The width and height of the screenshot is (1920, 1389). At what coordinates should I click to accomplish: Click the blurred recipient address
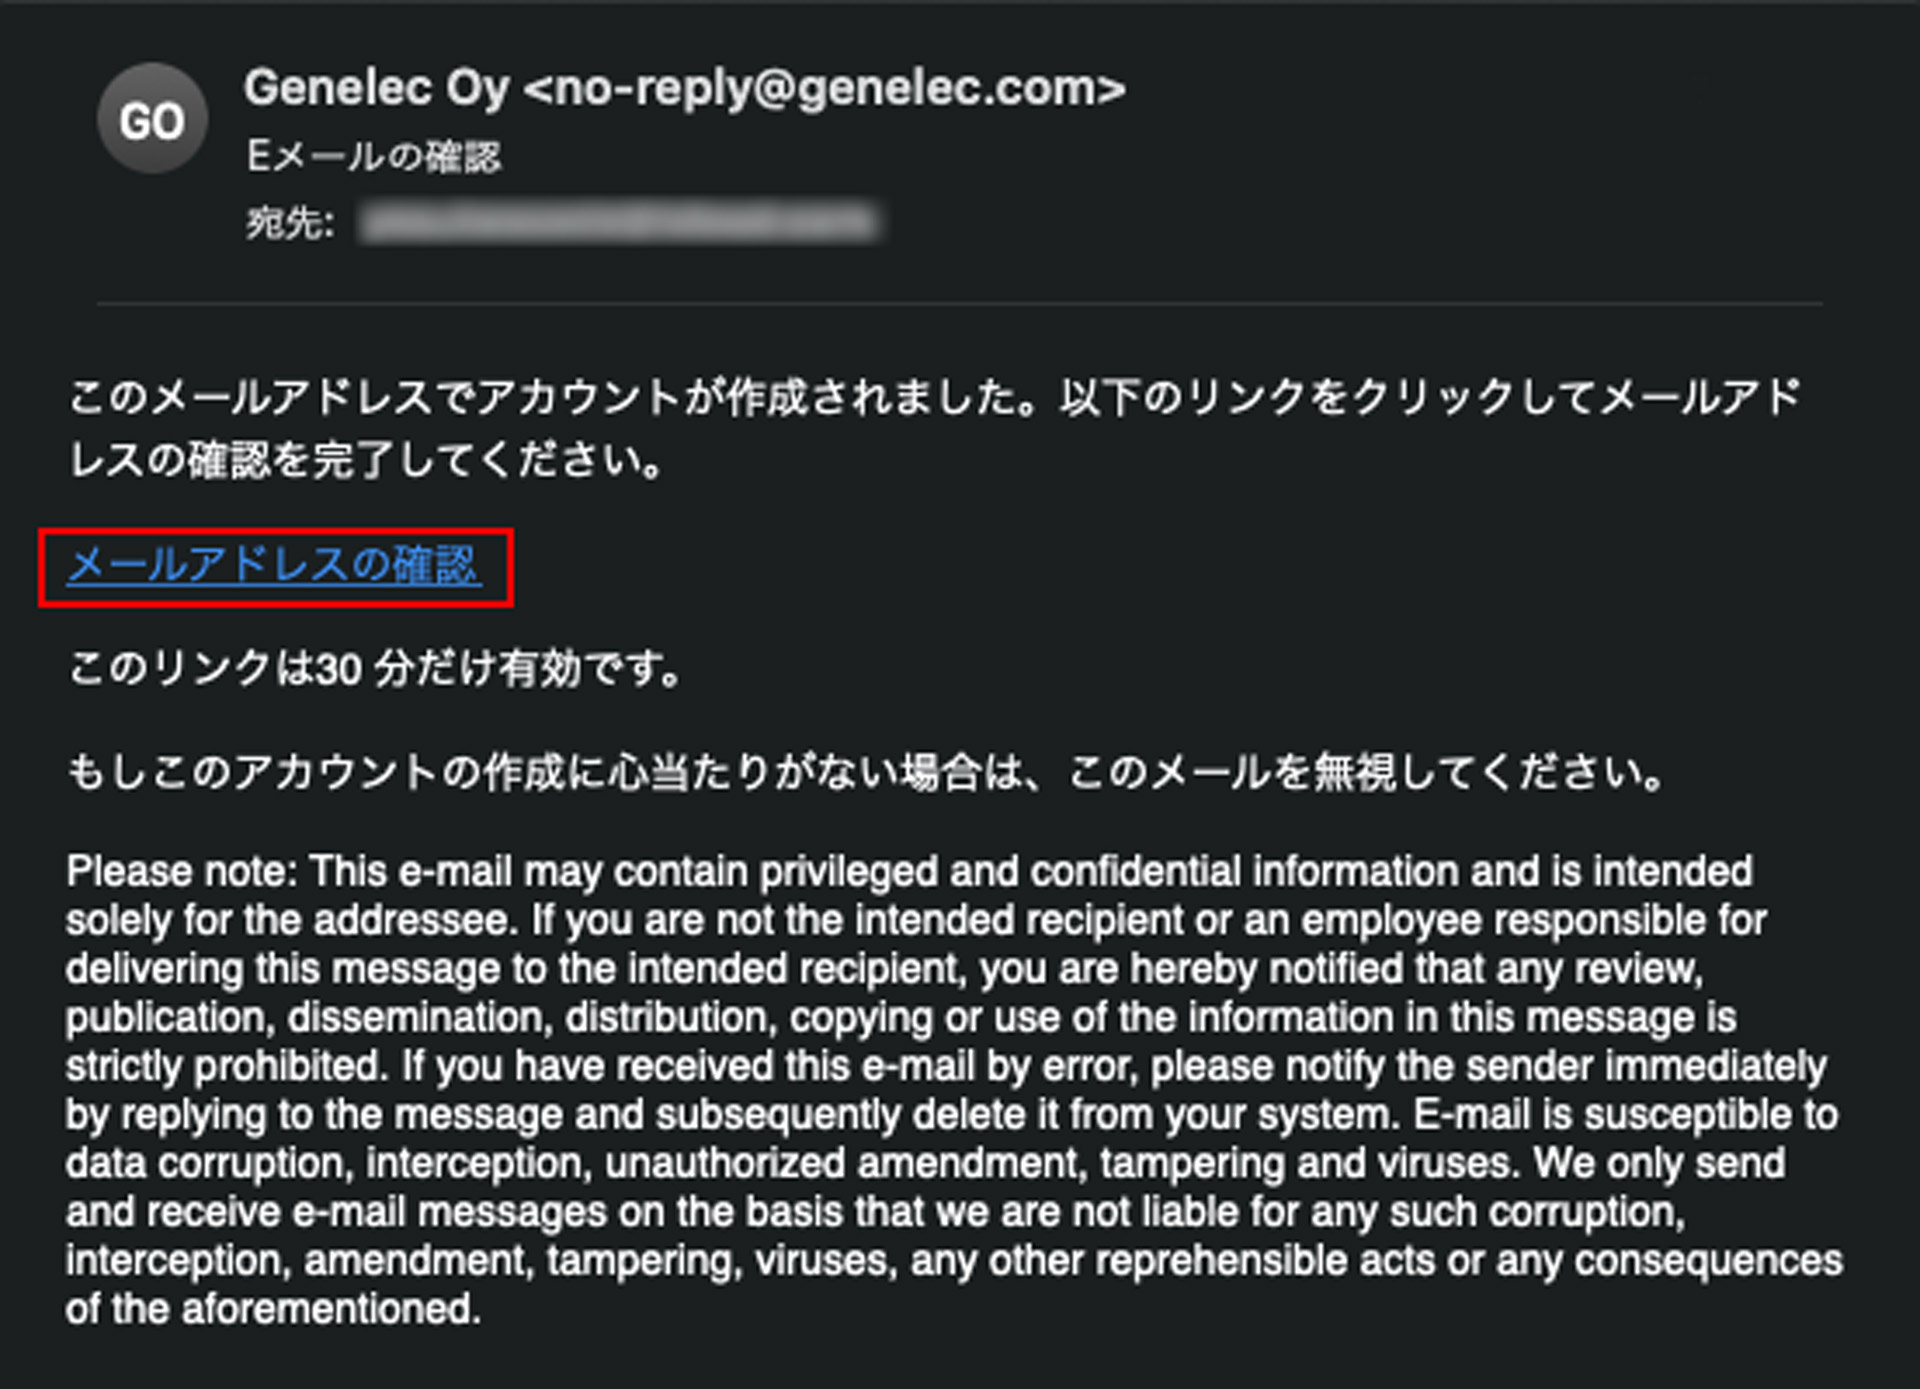pos(620,222)
